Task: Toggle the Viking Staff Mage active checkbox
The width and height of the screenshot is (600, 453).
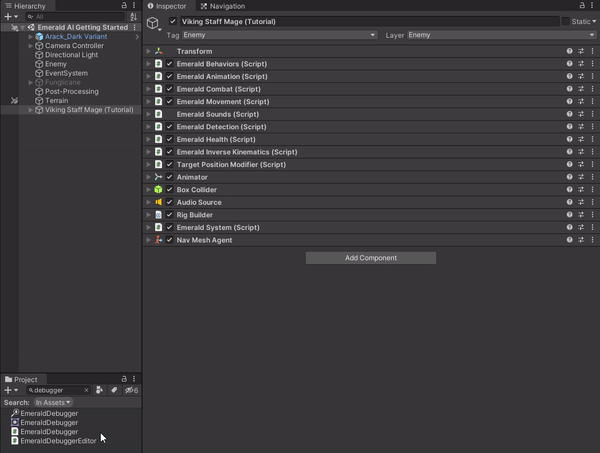Action: pyautogui.click(x=173, y=21)
